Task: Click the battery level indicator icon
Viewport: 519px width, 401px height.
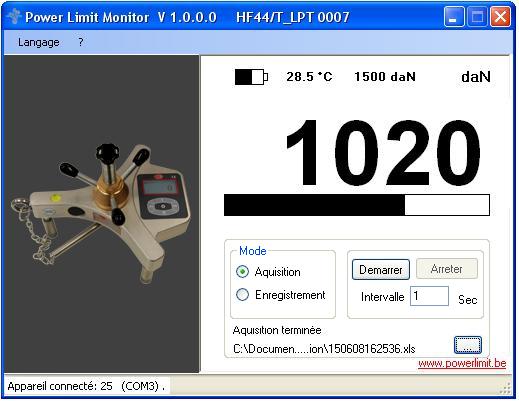Action: click(x=251, y=77)
